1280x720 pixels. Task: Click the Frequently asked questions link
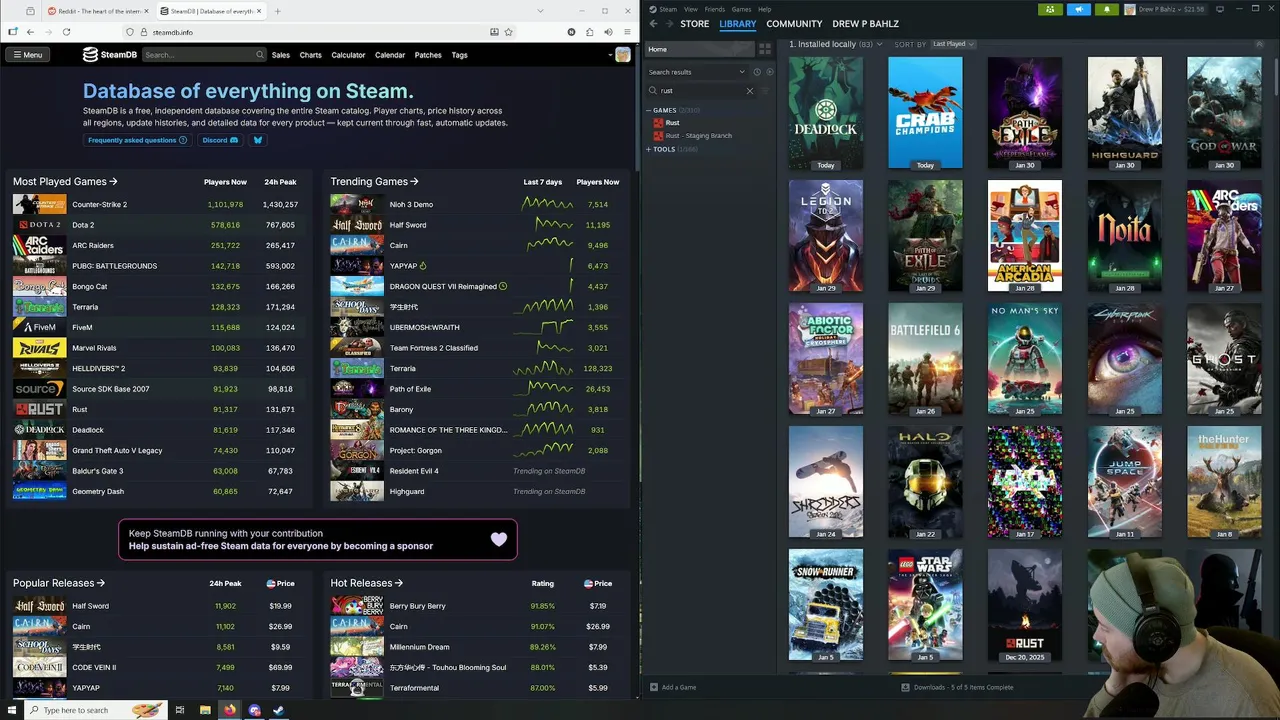click(137, 140)
